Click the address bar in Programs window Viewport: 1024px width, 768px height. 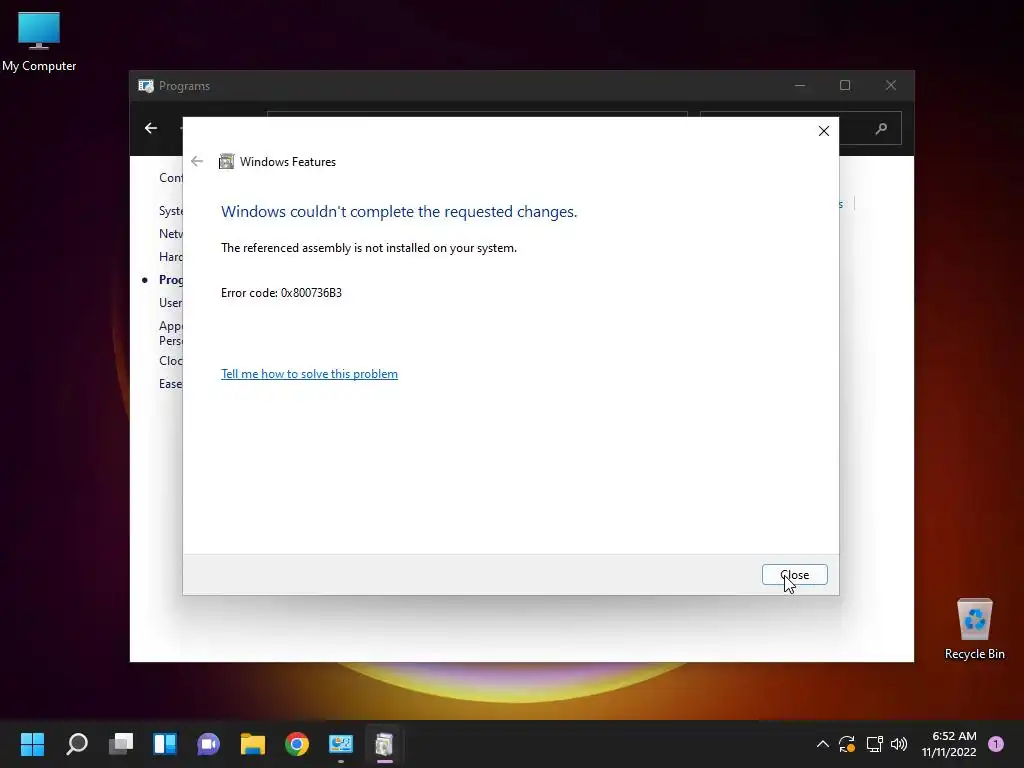click(477, 115)
